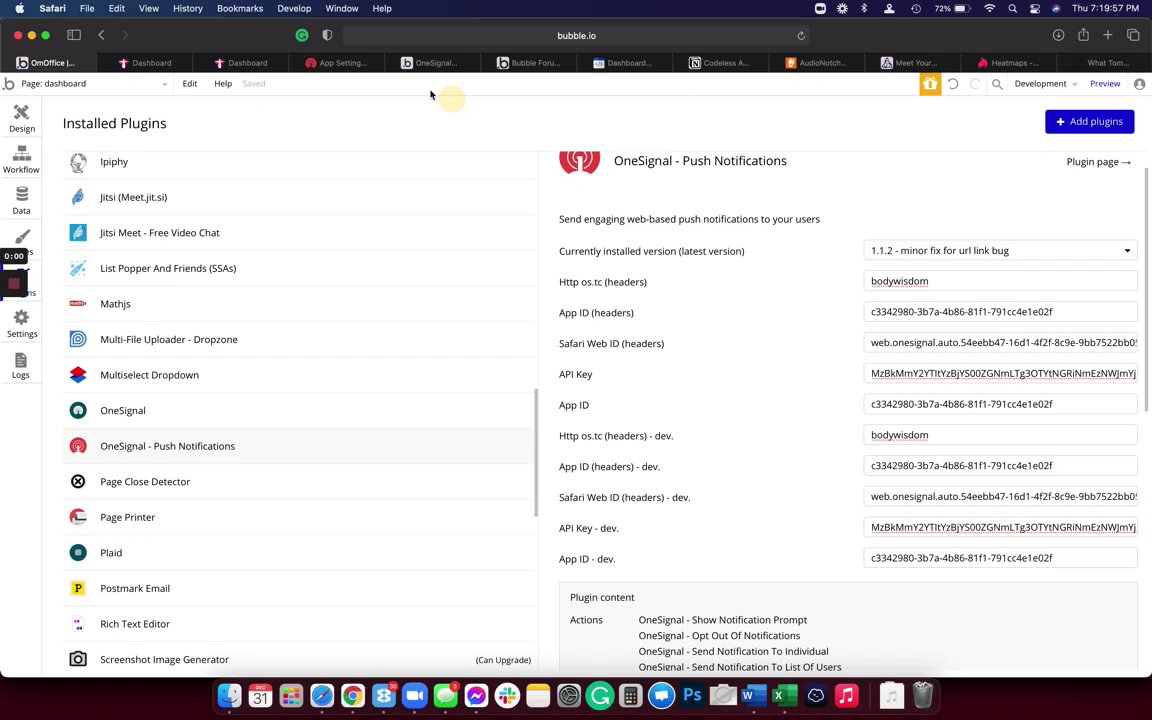Show Safari tab overview icon
The height and width of the screenshot is (720, 1152).
pyautogui.click(x=1133, y=35)
